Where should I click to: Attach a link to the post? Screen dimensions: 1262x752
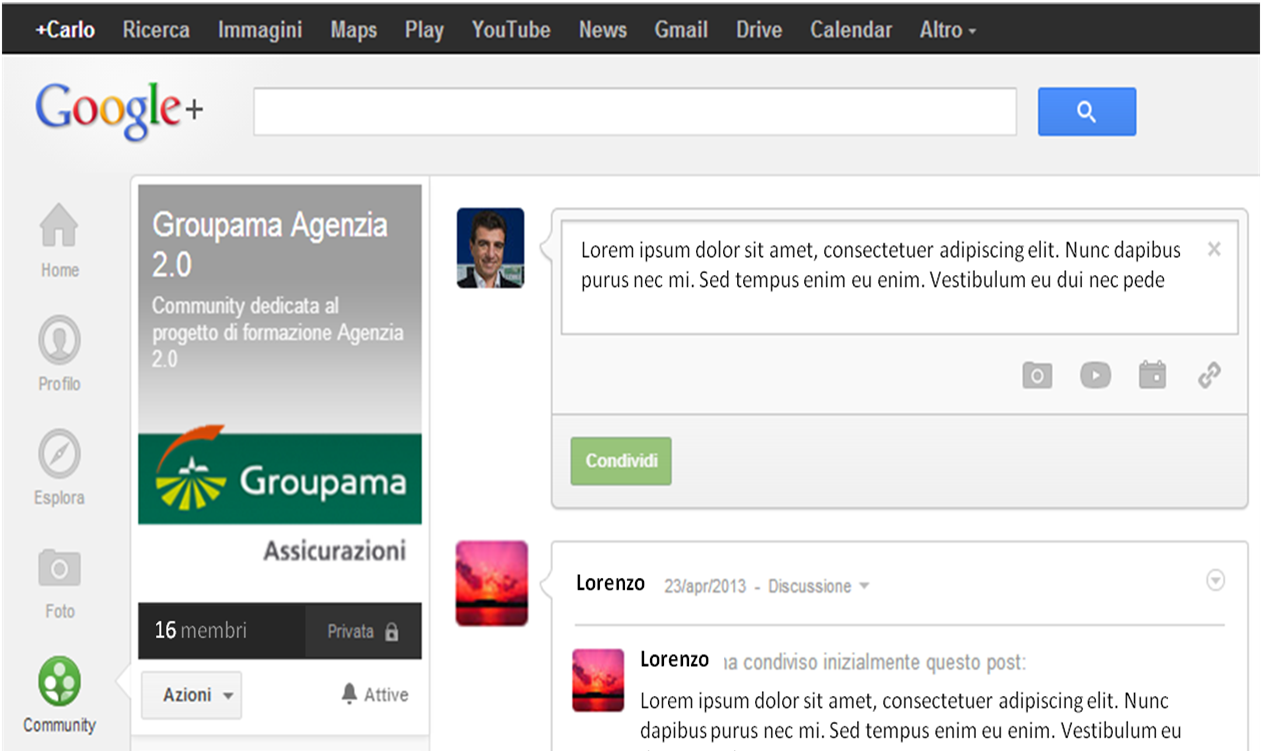point(1210,376)
